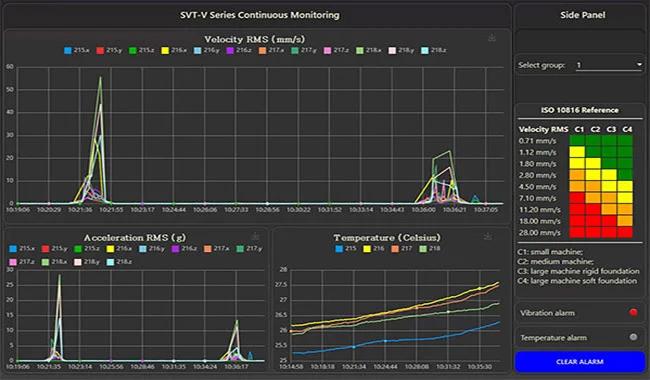Hide 217.y in Acceleration RMS legend

point(250,249)
